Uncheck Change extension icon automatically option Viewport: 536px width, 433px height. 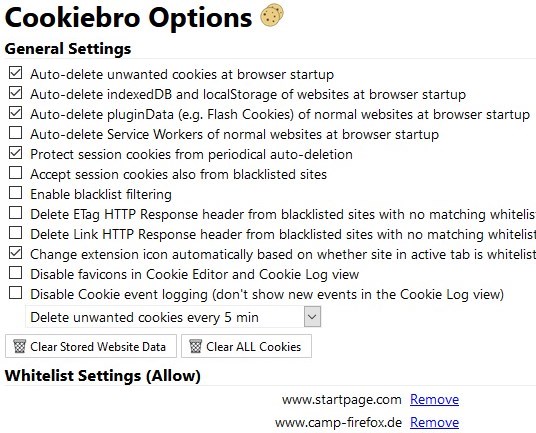click(x=15, y=253)
